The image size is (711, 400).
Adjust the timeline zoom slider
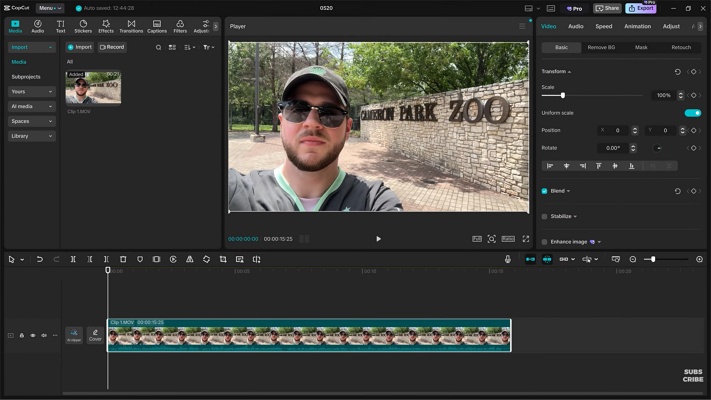[x=653, y=259]
